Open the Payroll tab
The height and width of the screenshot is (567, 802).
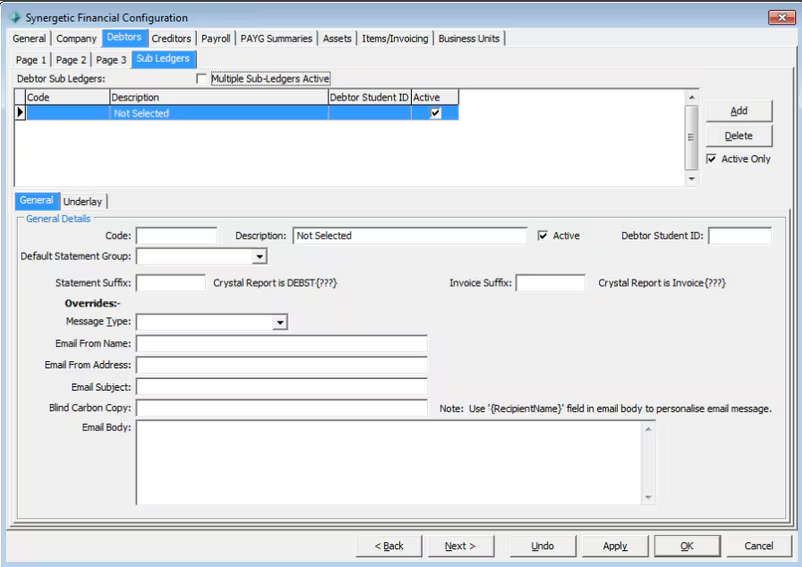[x=215, y=39]
